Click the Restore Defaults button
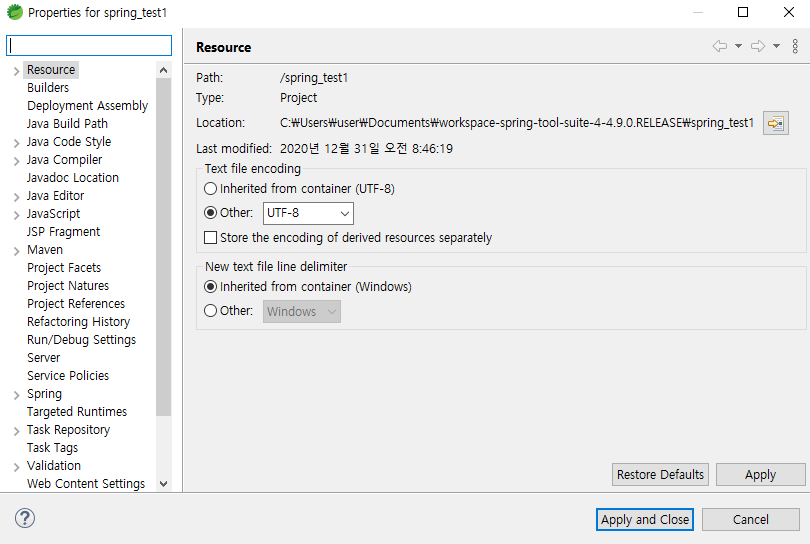 tap(660, 474)
